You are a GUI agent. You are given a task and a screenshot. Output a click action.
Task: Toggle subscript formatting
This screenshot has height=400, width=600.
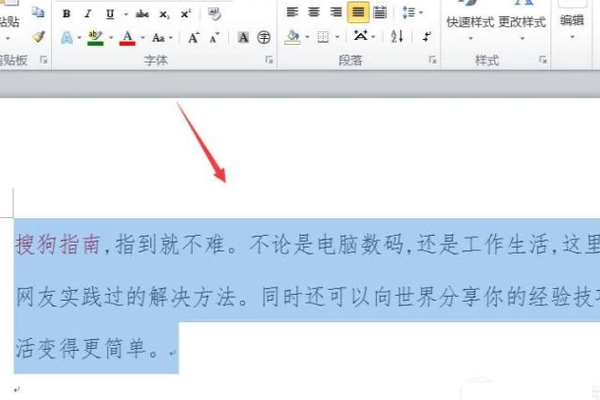click(164, 15)
